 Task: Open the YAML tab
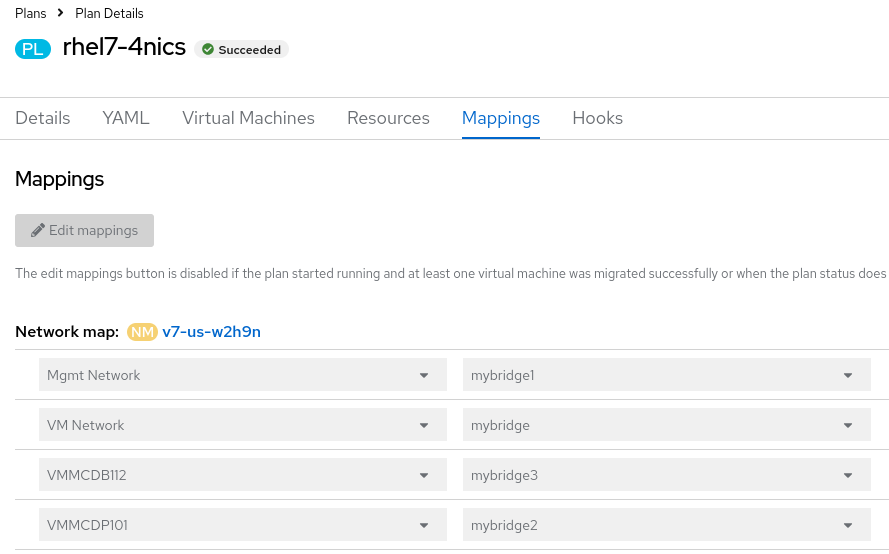[126, 118]
